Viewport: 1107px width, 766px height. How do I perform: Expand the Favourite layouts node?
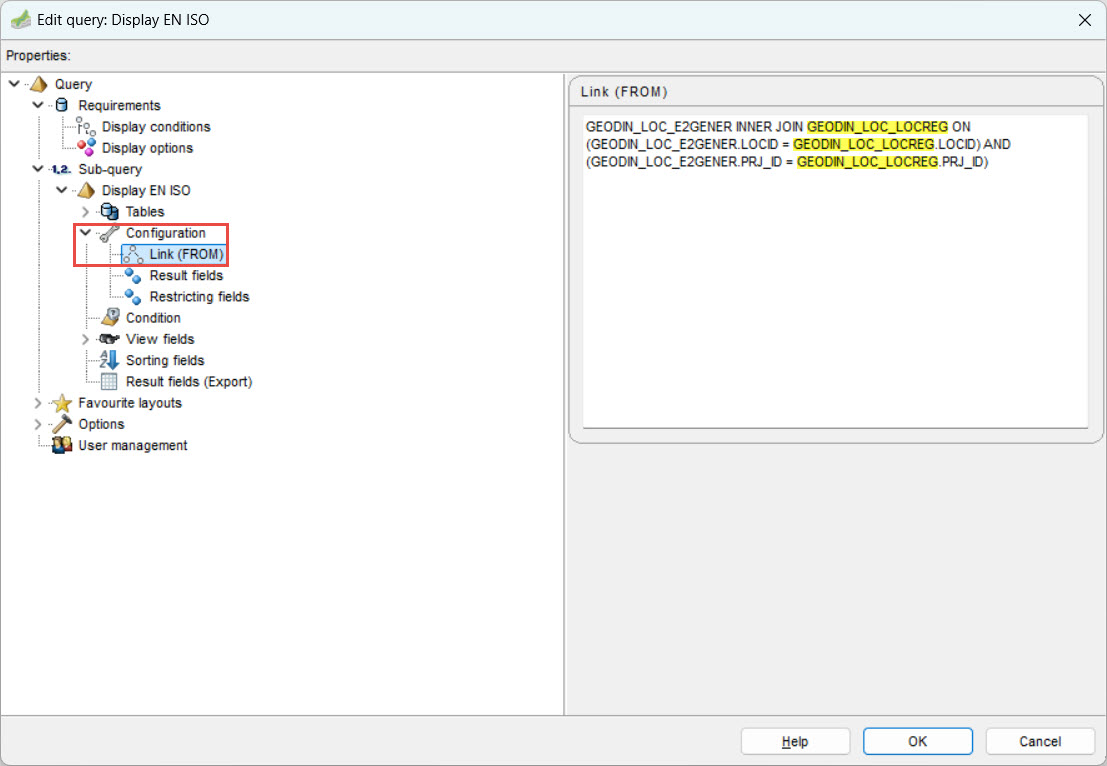click(x=38, y=403)
